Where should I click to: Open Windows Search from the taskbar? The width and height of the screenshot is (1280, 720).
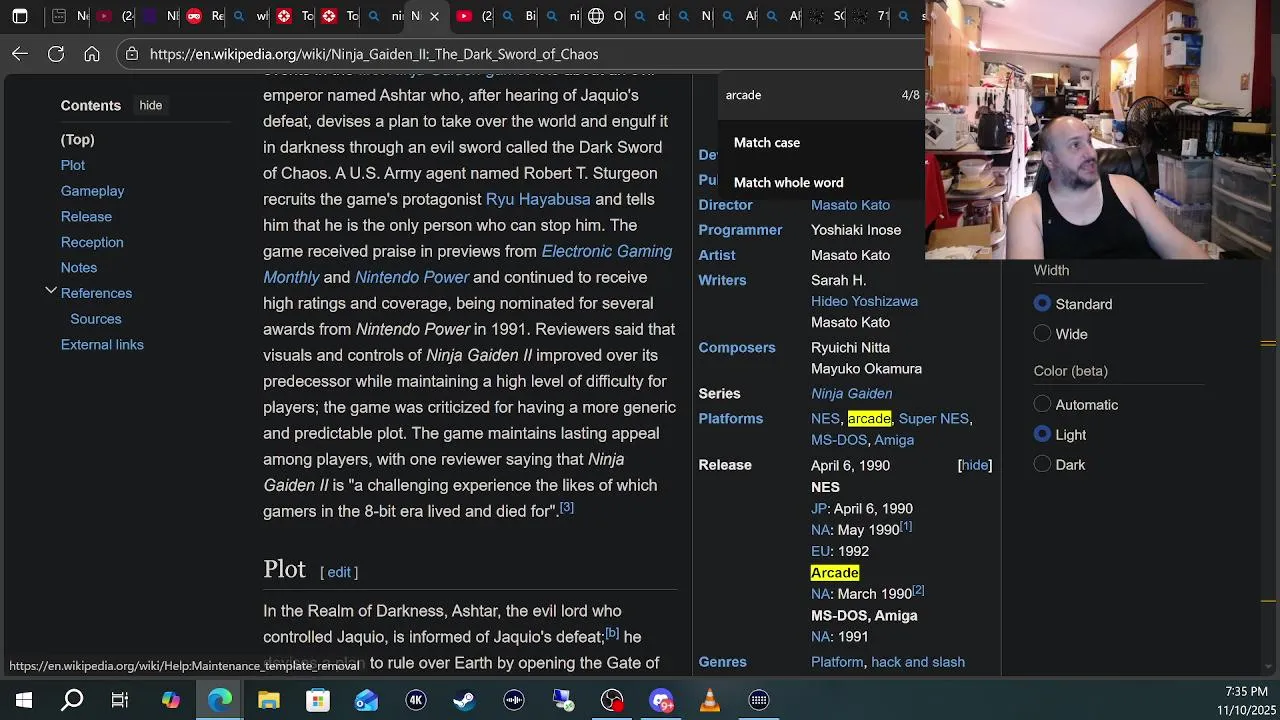pyautogui.click(x=73, y=700)
